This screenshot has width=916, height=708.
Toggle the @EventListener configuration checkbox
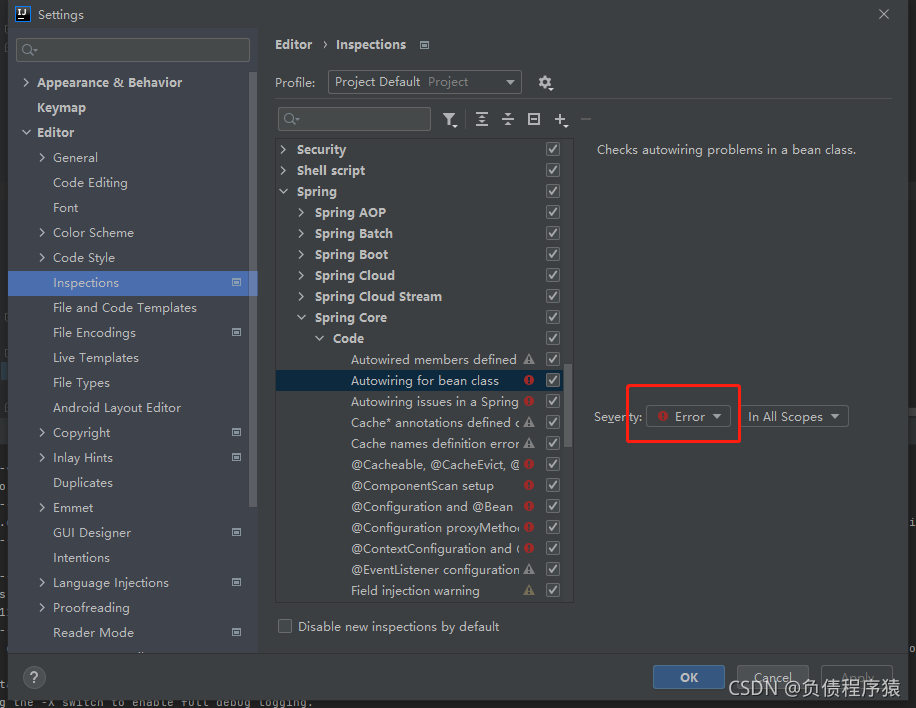(x=553, y=570)
